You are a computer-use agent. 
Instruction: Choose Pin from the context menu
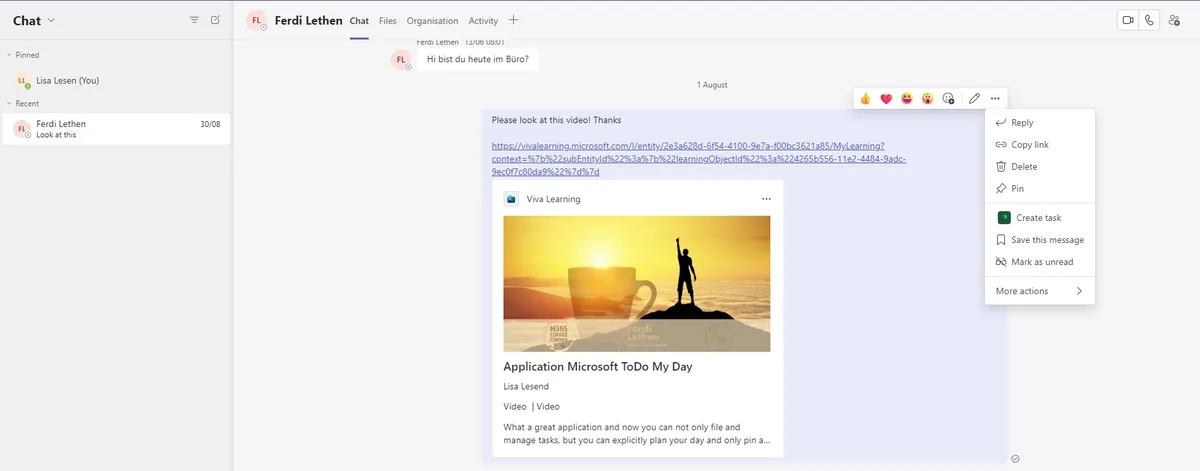[x=1040, y=189]
